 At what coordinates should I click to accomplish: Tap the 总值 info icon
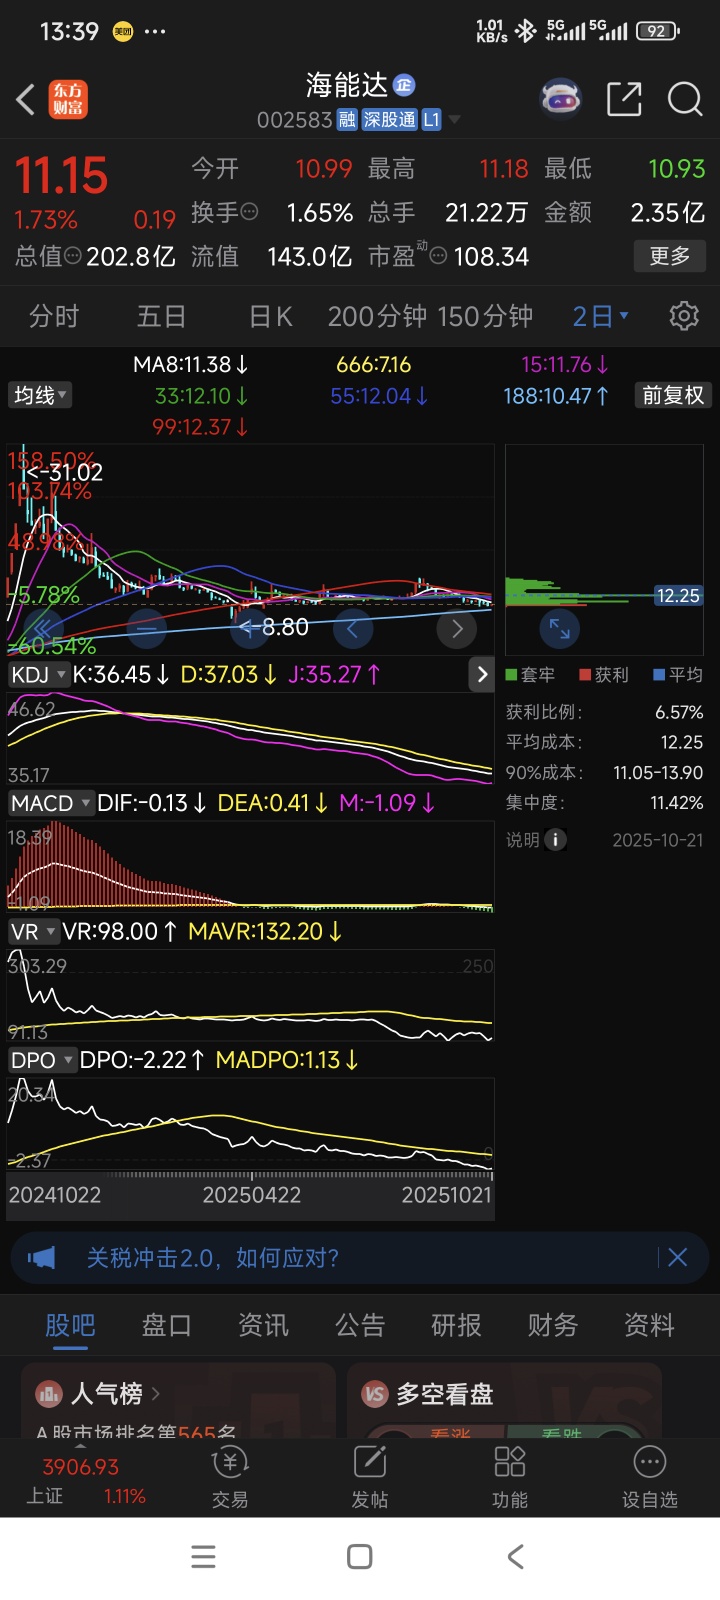(x=72, y=256)
